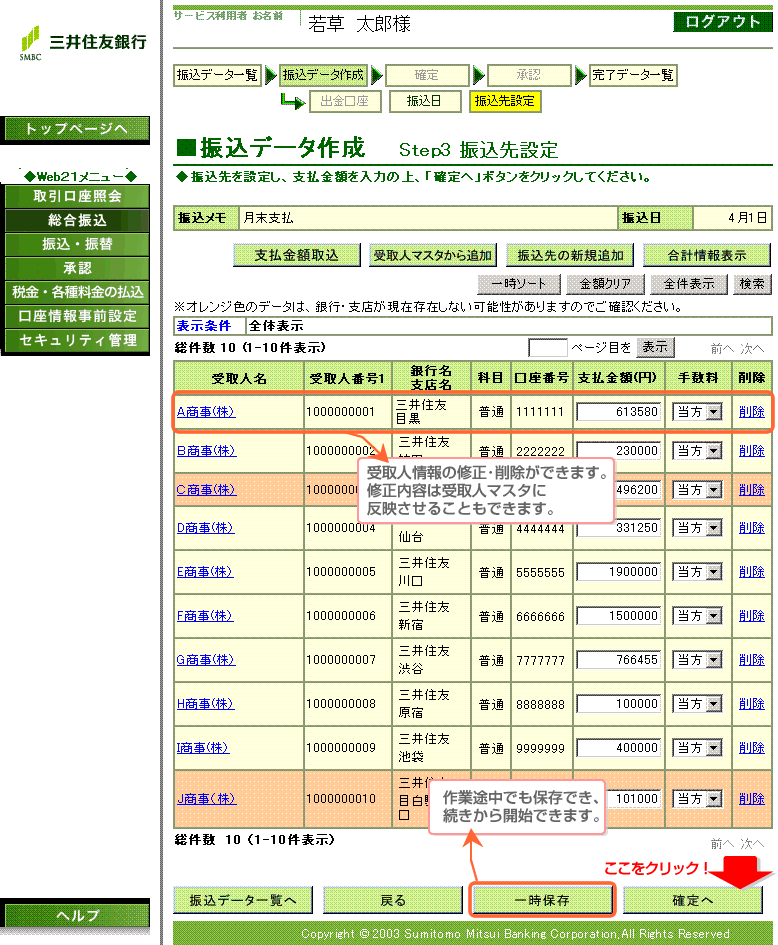778x945 pixels.
Task: Open セキュリティ管理 menu item
Action: pos(77,341)
